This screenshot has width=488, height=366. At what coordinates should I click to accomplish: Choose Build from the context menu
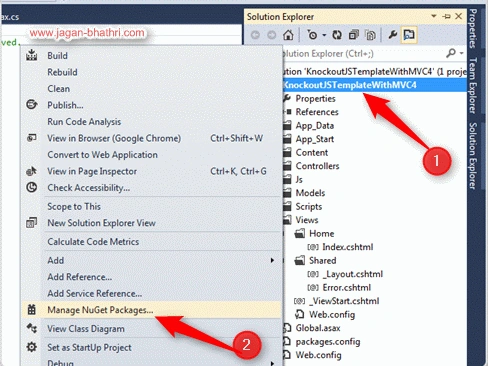point(152,56)
